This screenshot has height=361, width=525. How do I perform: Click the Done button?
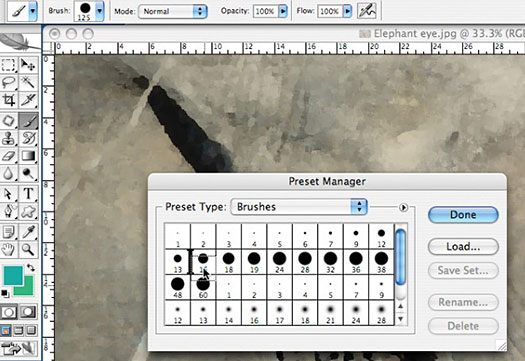(463, 214)
